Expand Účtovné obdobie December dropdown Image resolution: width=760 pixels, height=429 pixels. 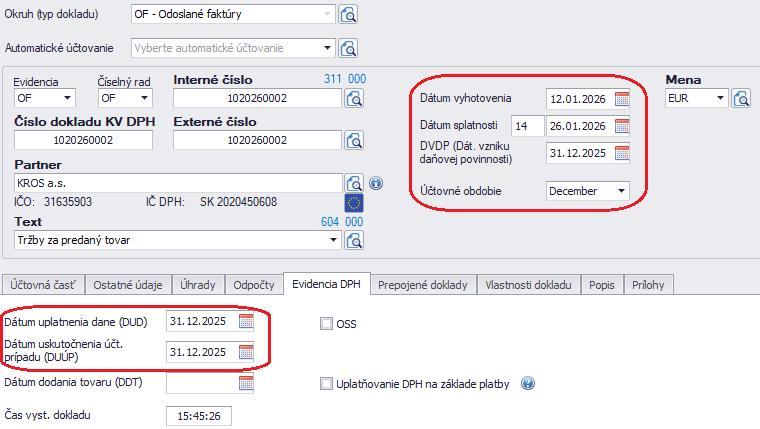click(621, 190)
